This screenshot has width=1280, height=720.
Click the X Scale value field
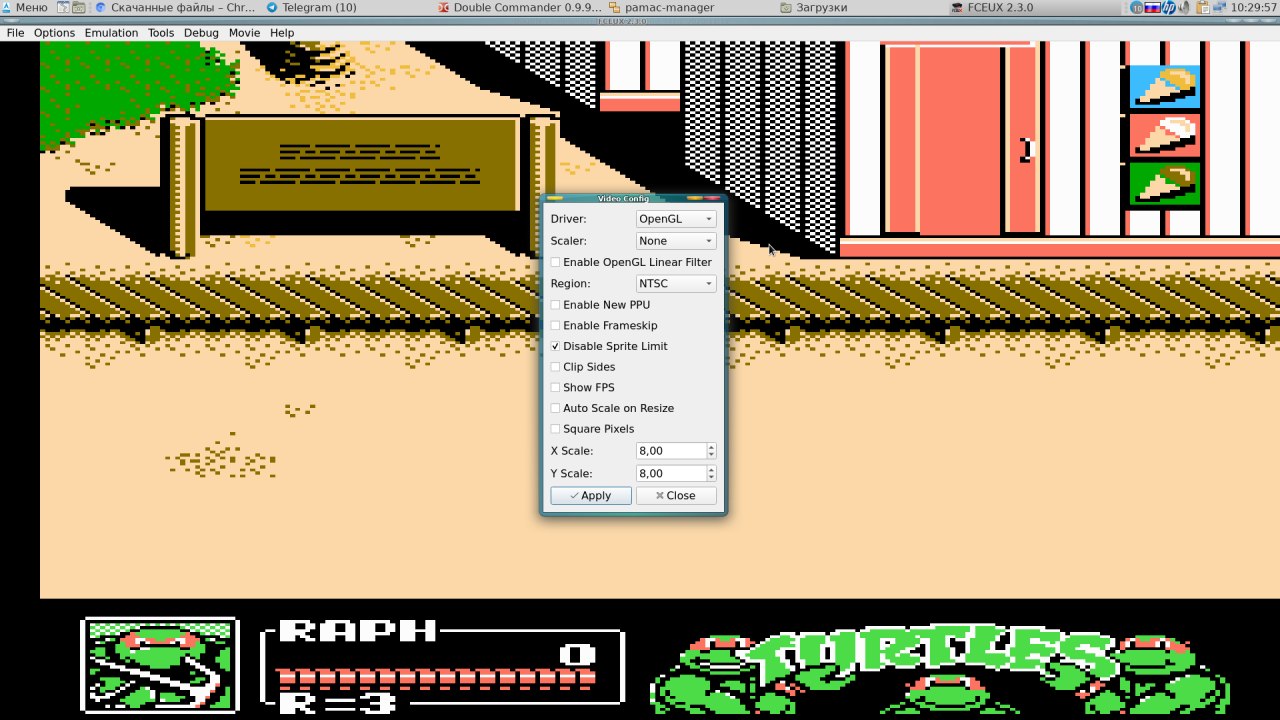[670, 451]
